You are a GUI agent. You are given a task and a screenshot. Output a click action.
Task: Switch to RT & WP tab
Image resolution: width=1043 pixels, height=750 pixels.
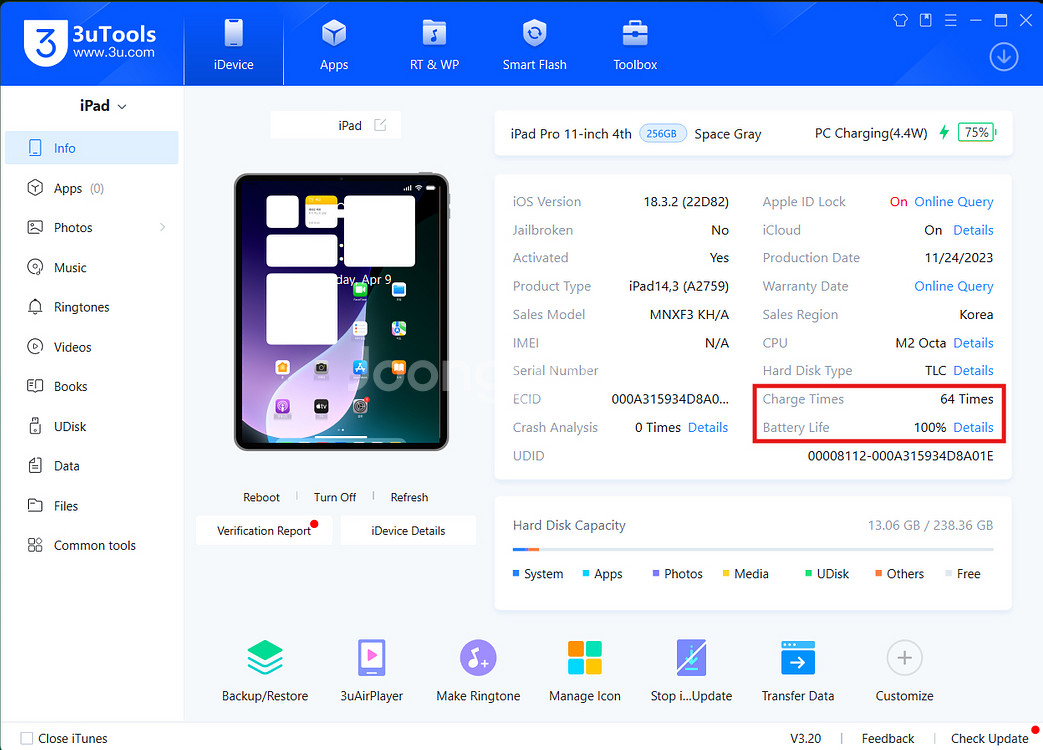(x=434, y=43)
